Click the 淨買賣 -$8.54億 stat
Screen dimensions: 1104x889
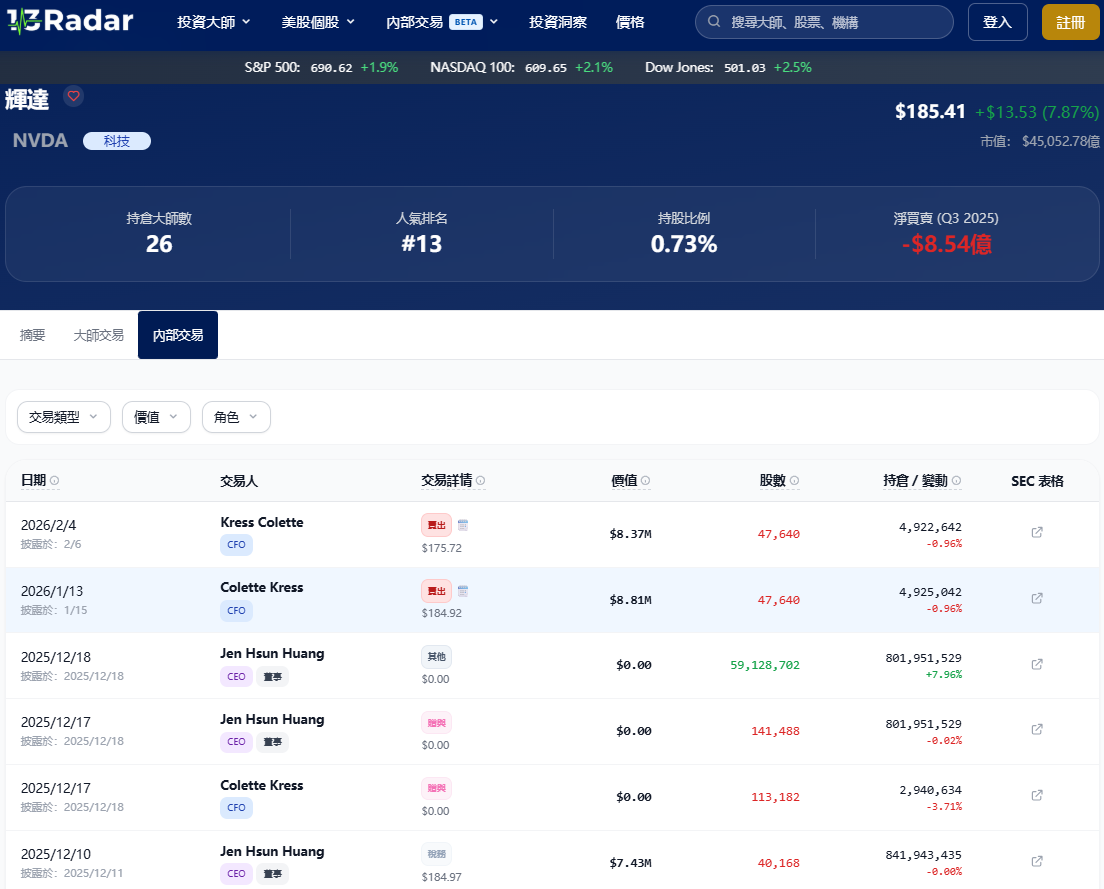point(946,234)
